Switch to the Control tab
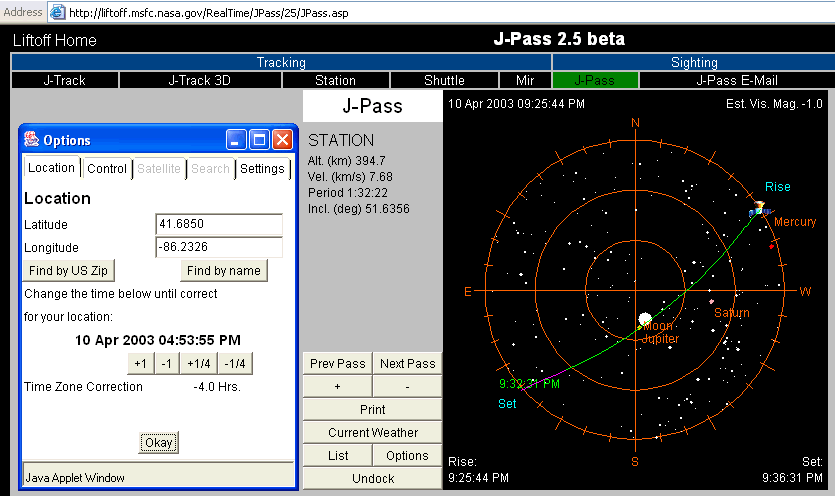This screenshot has height=496, width=835. pos(107,169)
